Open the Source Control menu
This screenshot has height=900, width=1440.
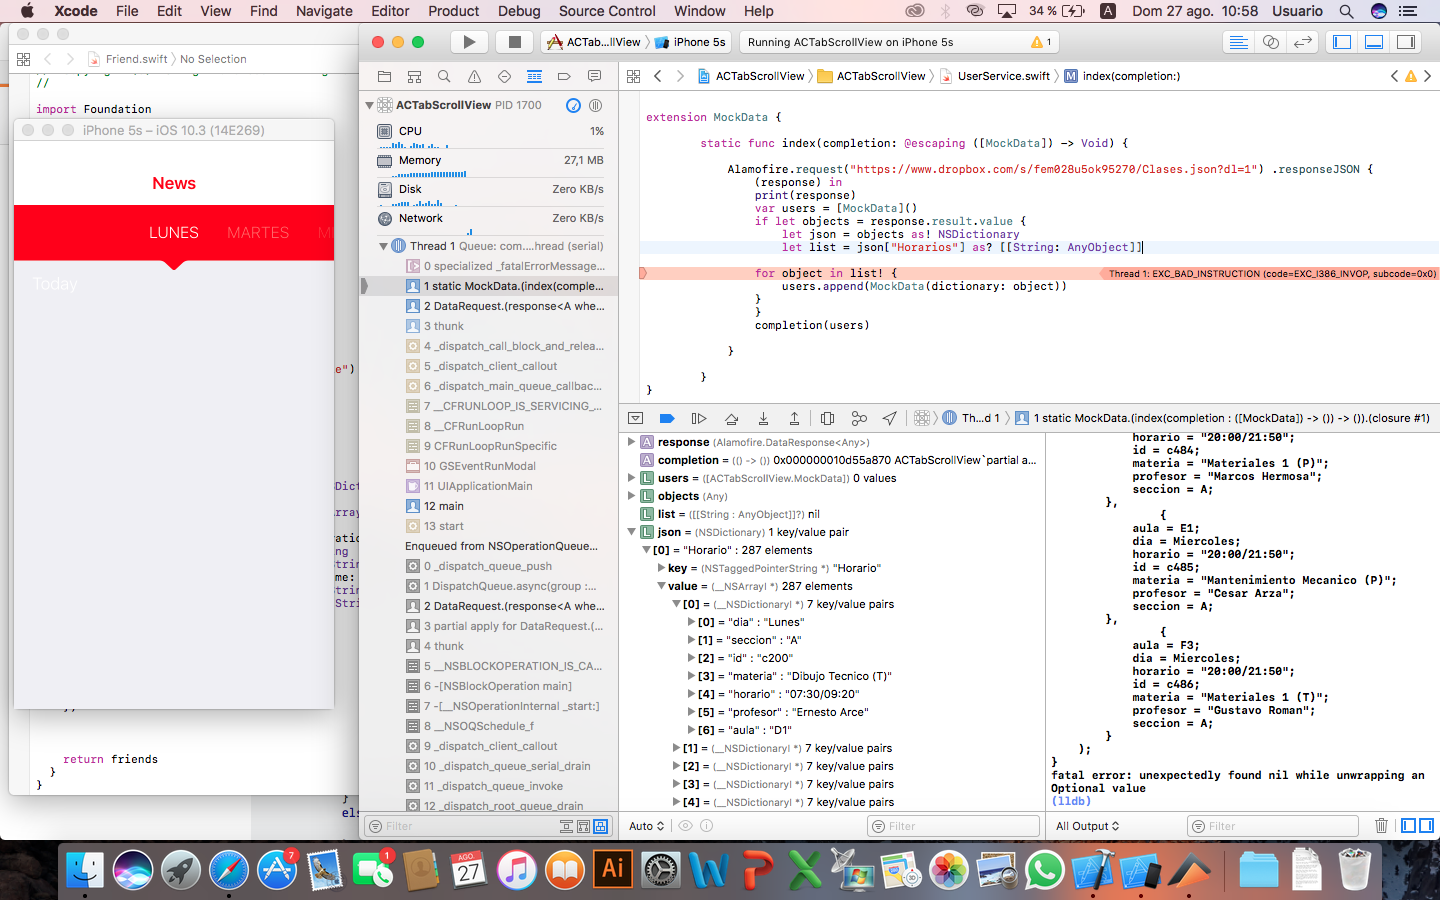point(607,11)
